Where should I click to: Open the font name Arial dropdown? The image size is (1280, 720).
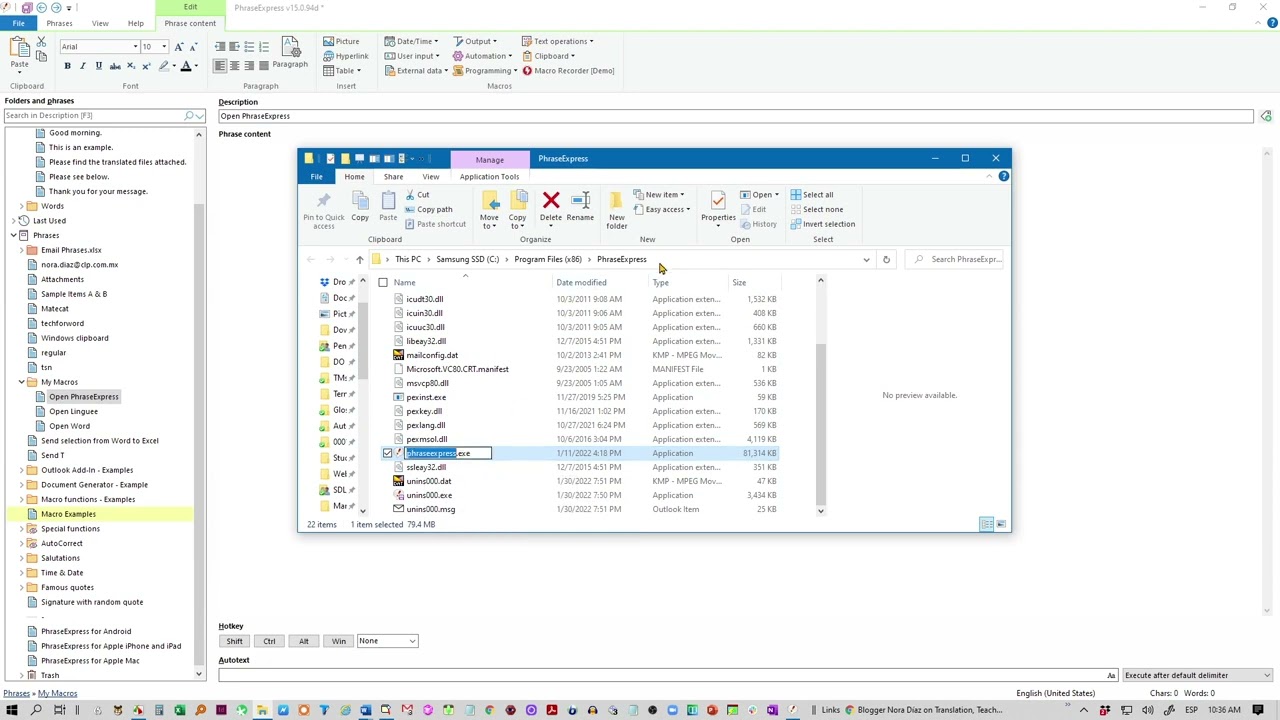pyautogui.click(x=135, y=47)
